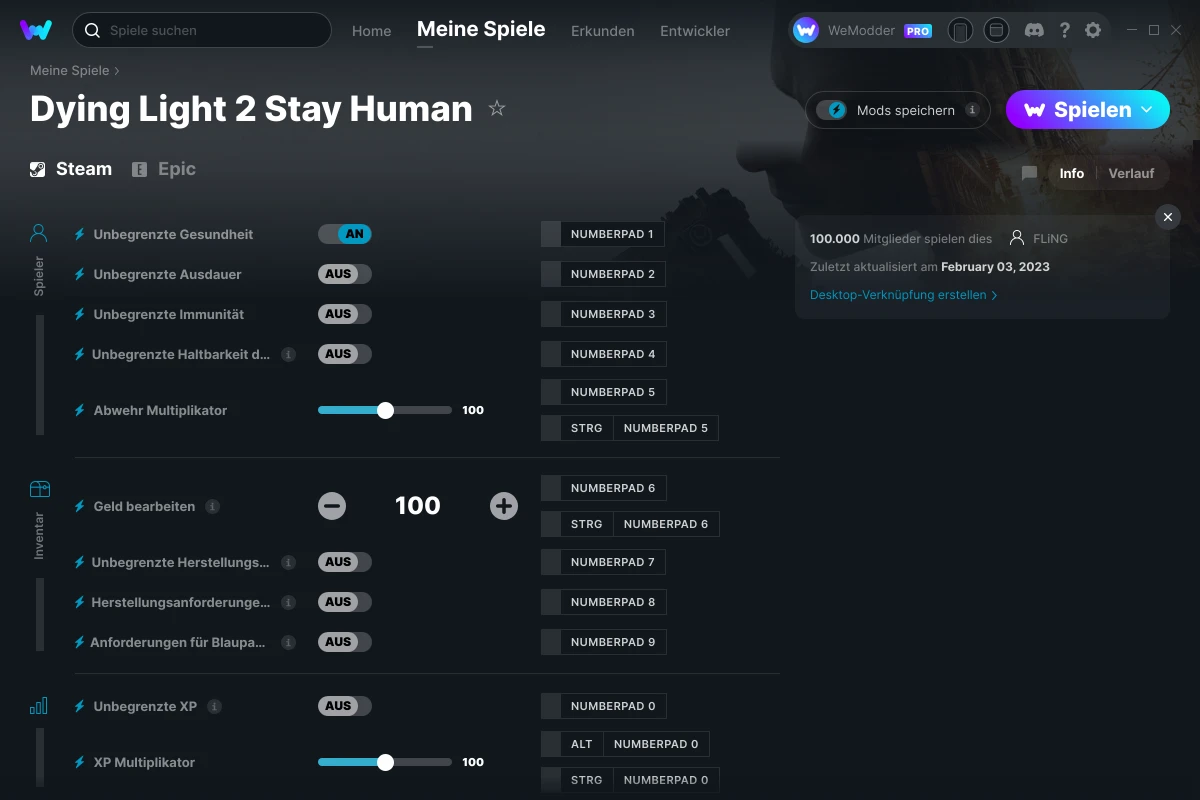The image size is (1200, 800).
Task: Expand the Spielen button dropdown arrow
Action: 1147,110
